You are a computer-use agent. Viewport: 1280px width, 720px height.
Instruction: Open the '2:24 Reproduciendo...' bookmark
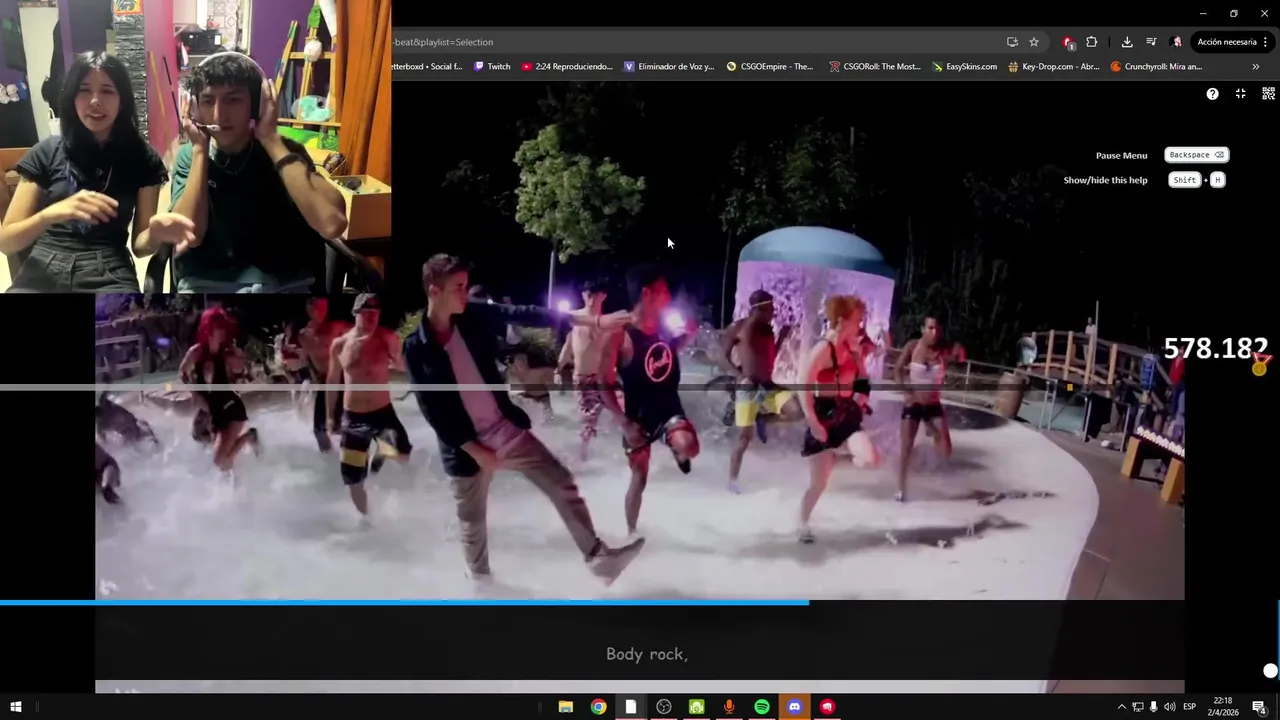tap(567, 67)
